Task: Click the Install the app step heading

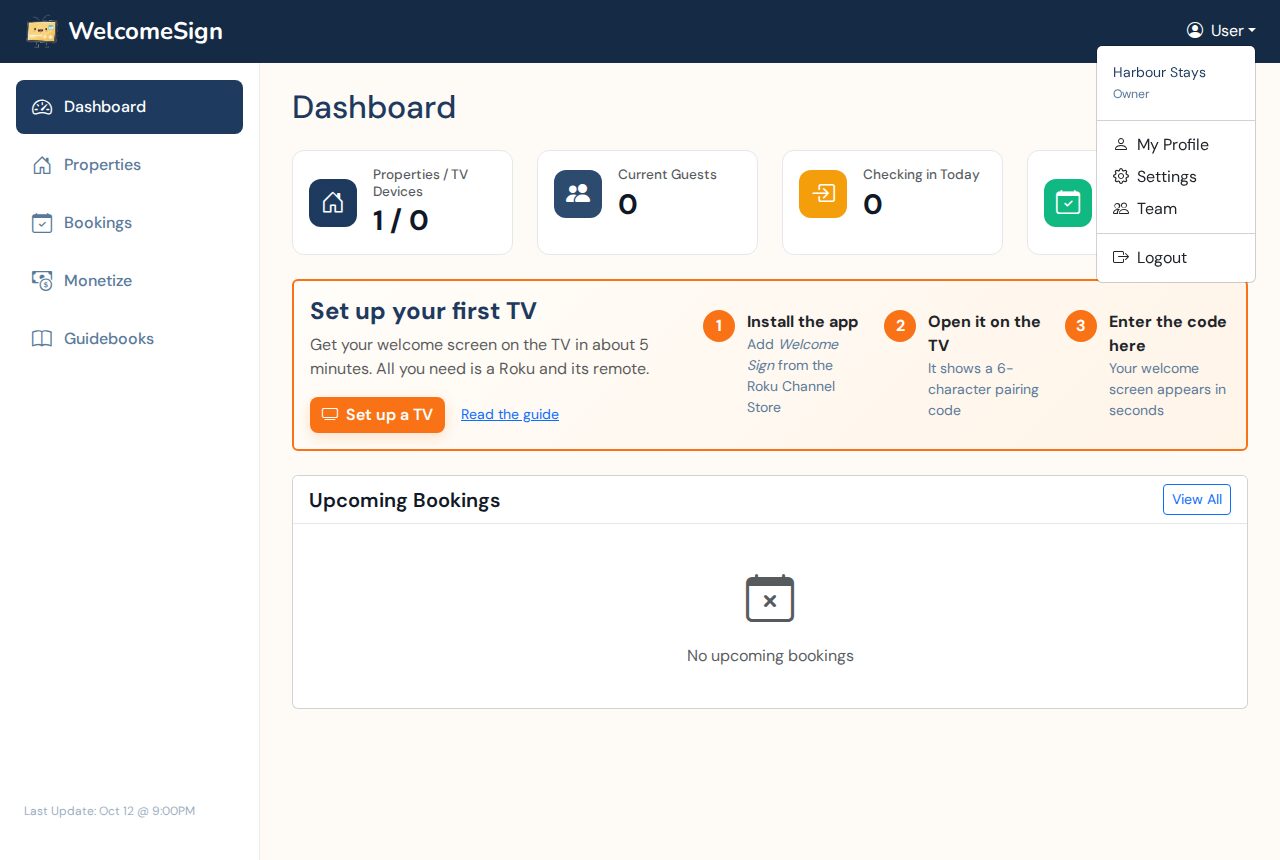Action: point(803,322)
